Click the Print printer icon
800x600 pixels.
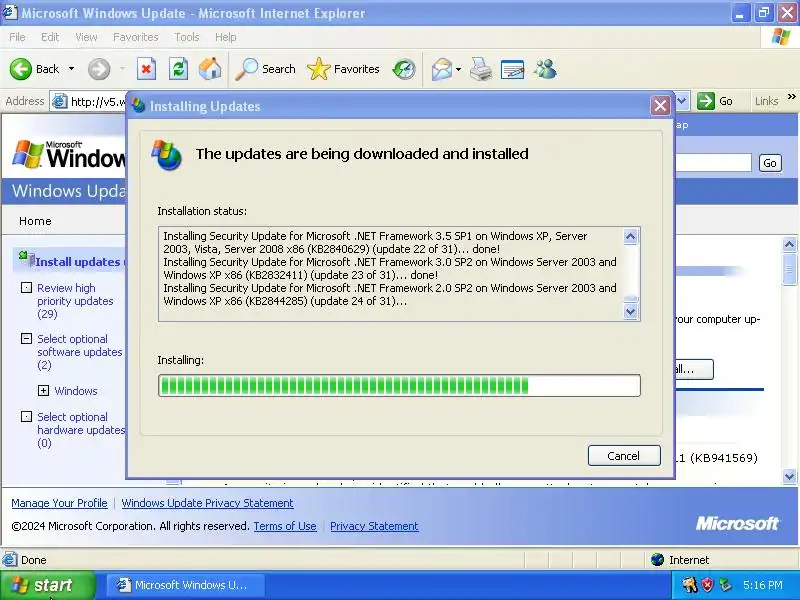[x=481, y=69]
